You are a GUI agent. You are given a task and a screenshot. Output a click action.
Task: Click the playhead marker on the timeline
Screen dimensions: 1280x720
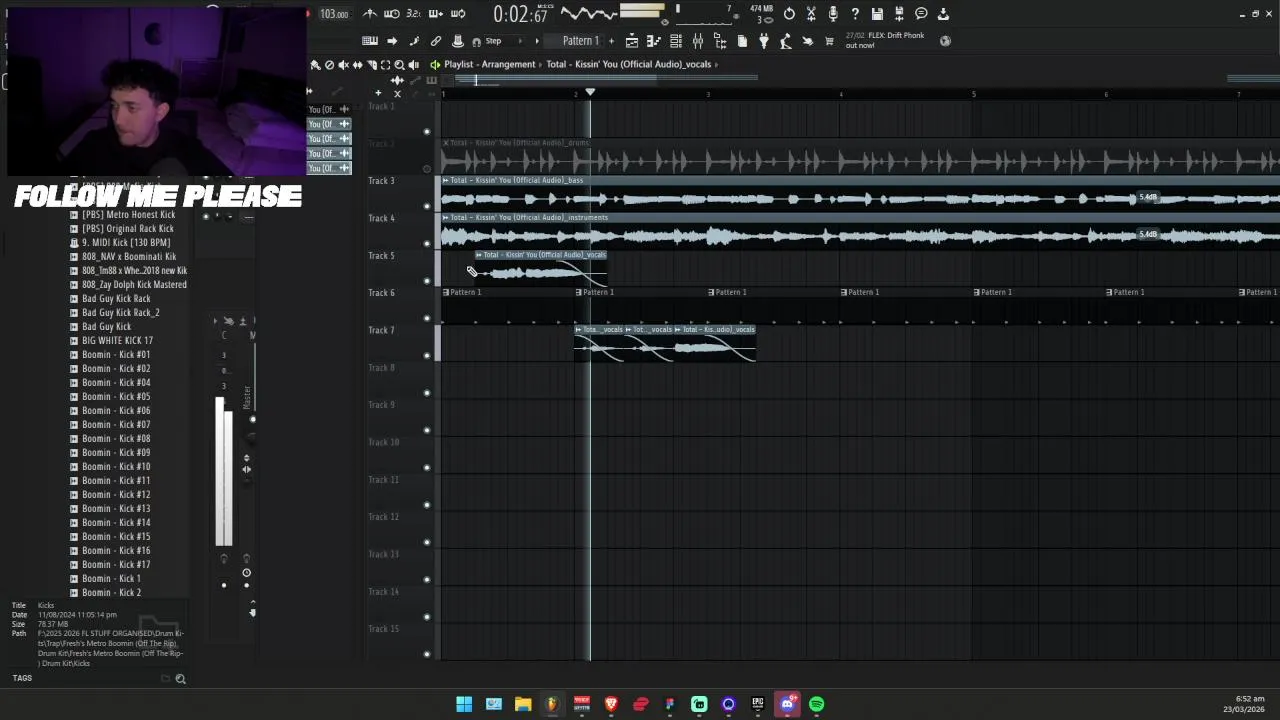click(590, 92)
